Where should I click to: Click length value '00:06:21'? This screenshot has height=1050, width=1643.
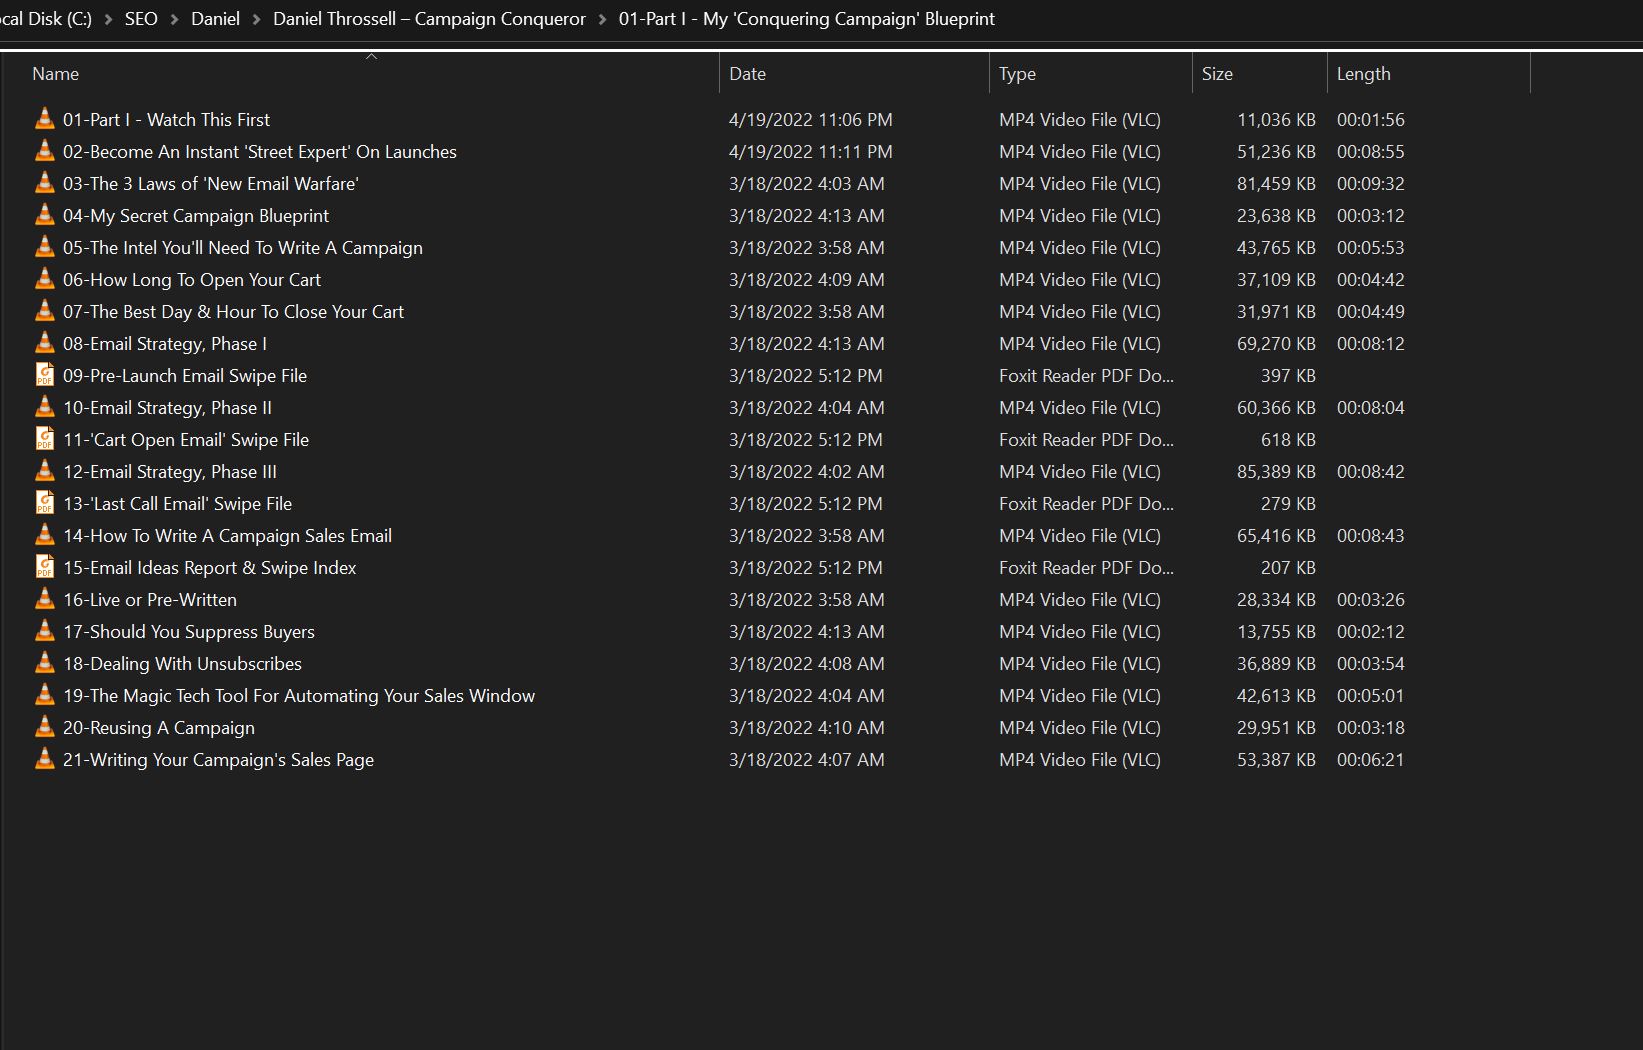coord(1371,759)
